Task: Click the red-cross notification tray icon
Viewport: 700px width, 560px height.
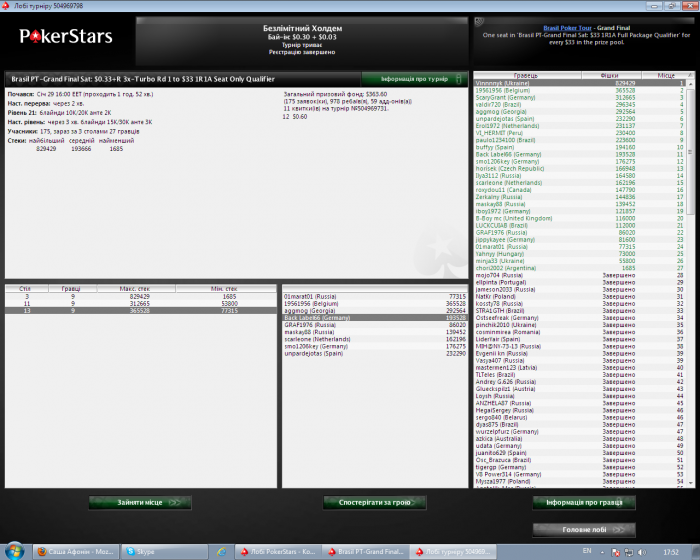Action: click(615, 552)
